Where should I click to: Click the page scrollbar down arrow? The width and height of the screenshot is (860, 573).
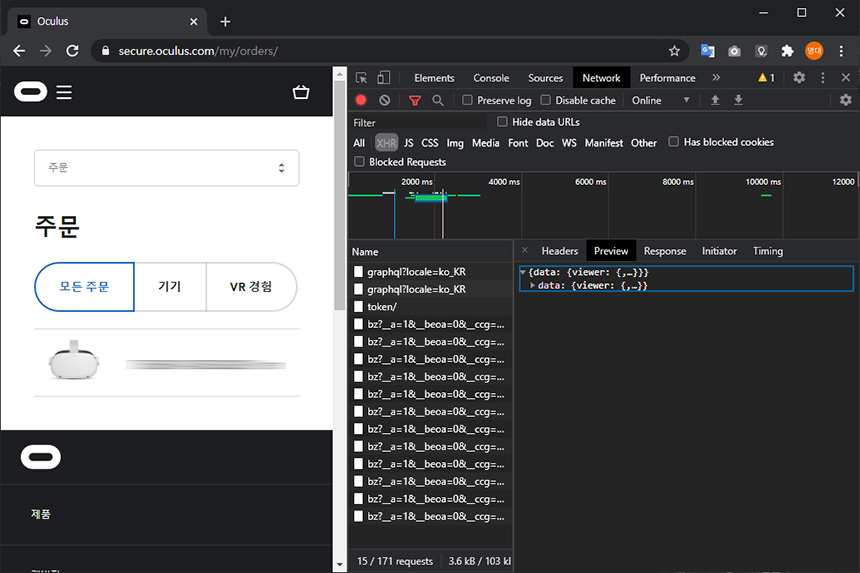(340, 564)
